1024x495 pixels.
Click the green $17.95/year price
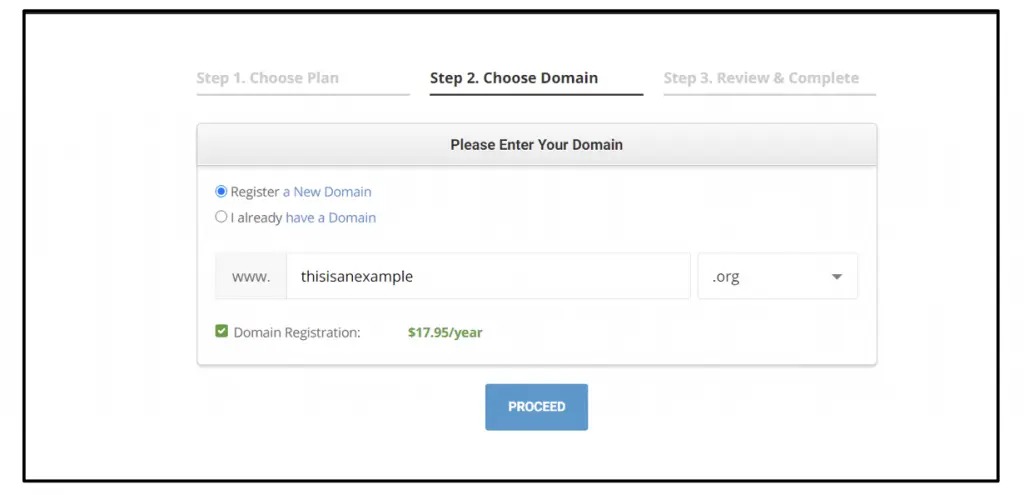click(x=445, y=332)
